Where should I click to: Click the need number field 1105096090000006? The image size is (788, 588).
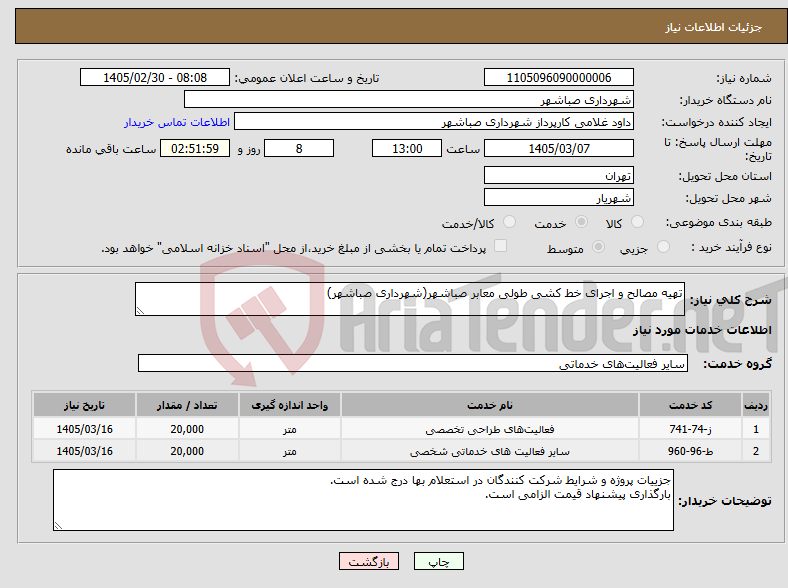[558, 77]
